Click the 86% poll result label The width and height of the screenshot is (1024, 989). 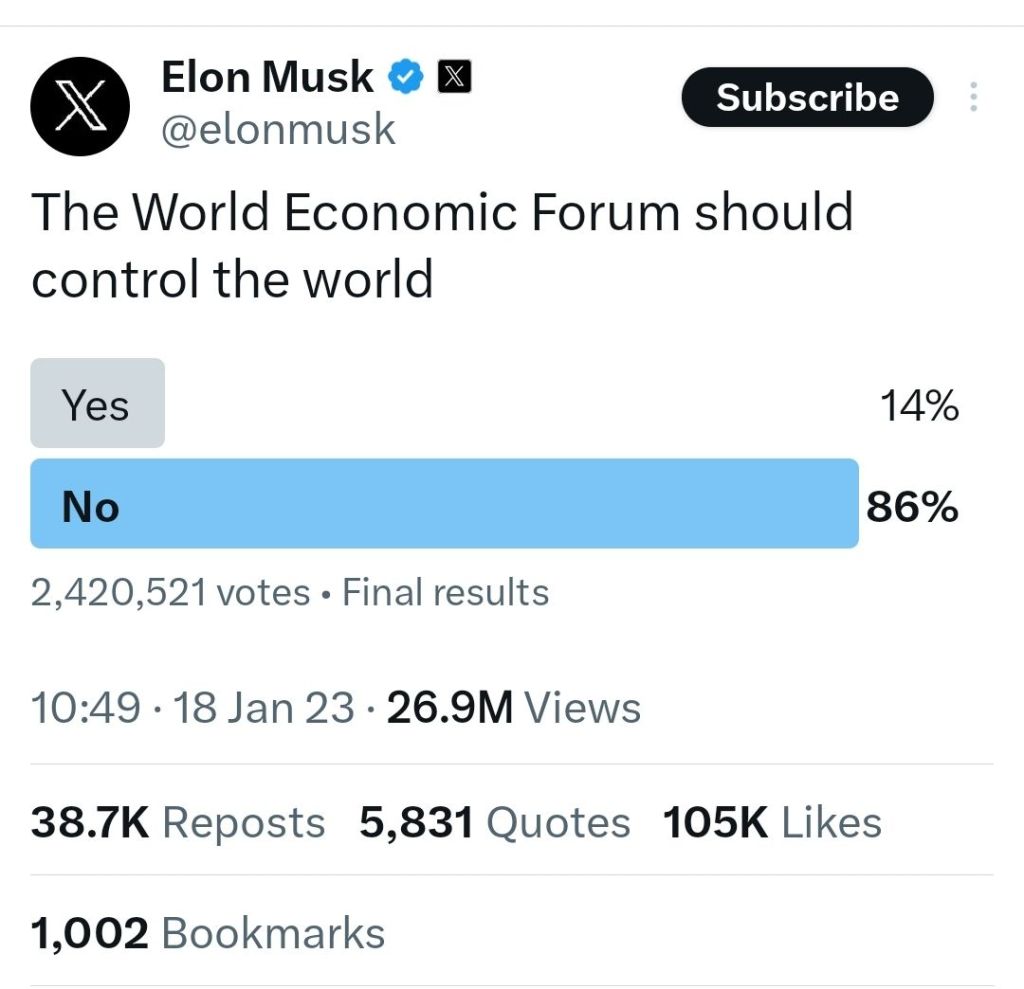912,508
